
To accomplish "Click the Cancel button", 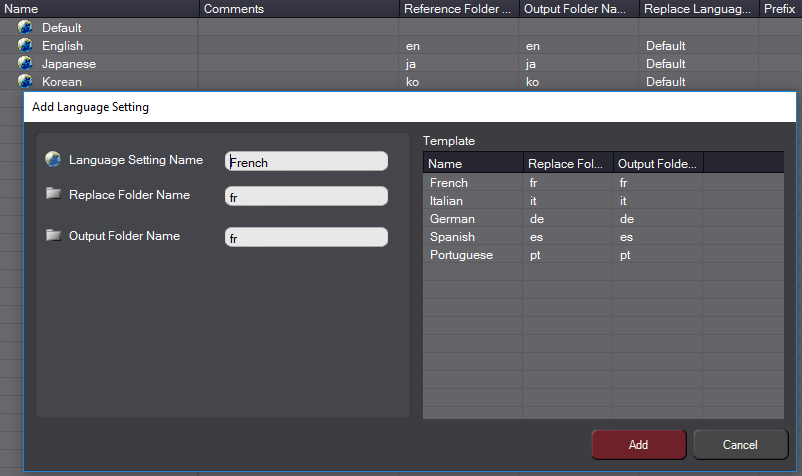I will (x=740, y=445).
